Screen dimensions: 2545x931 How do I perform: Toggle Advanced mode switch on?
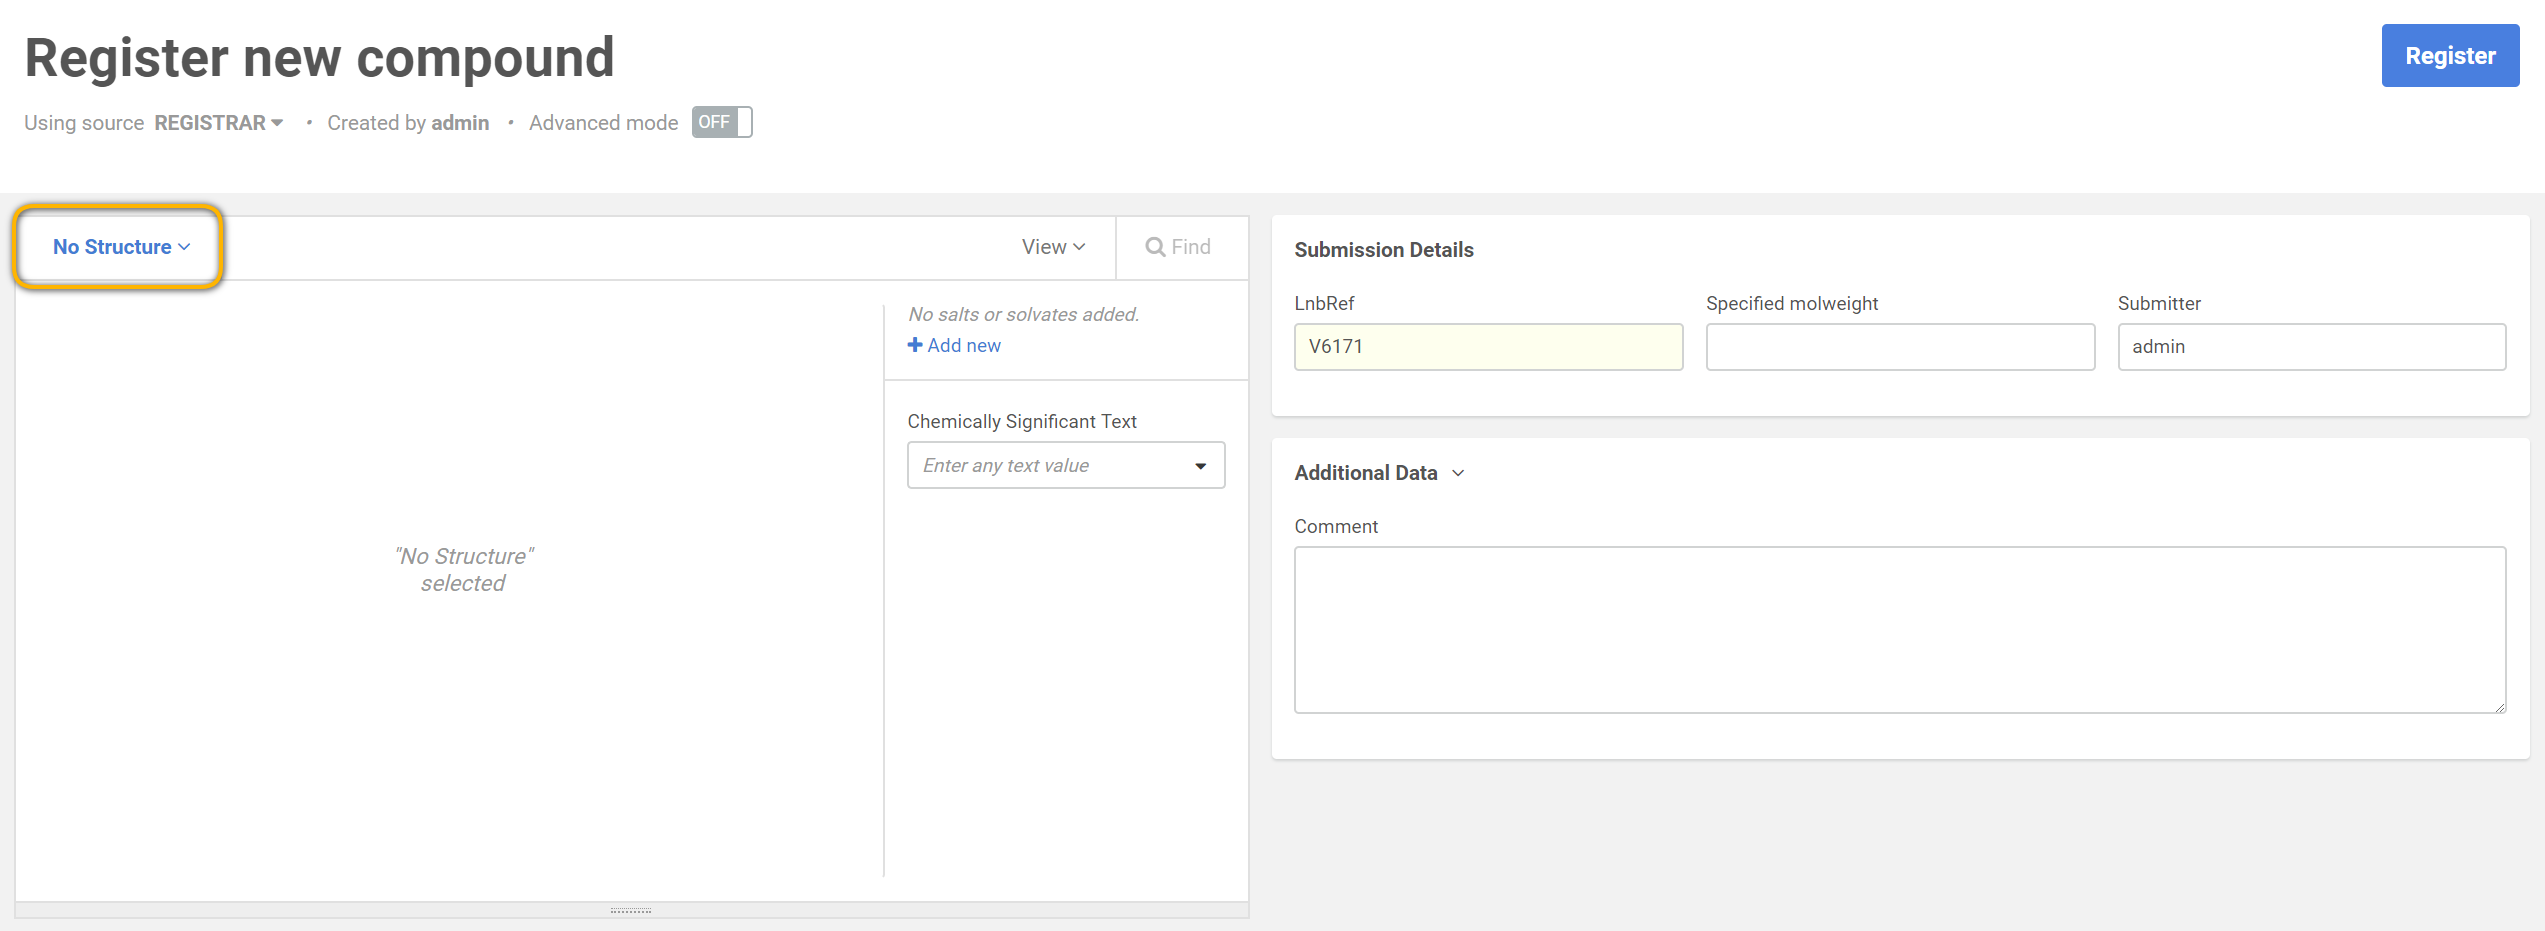[721, 122]
